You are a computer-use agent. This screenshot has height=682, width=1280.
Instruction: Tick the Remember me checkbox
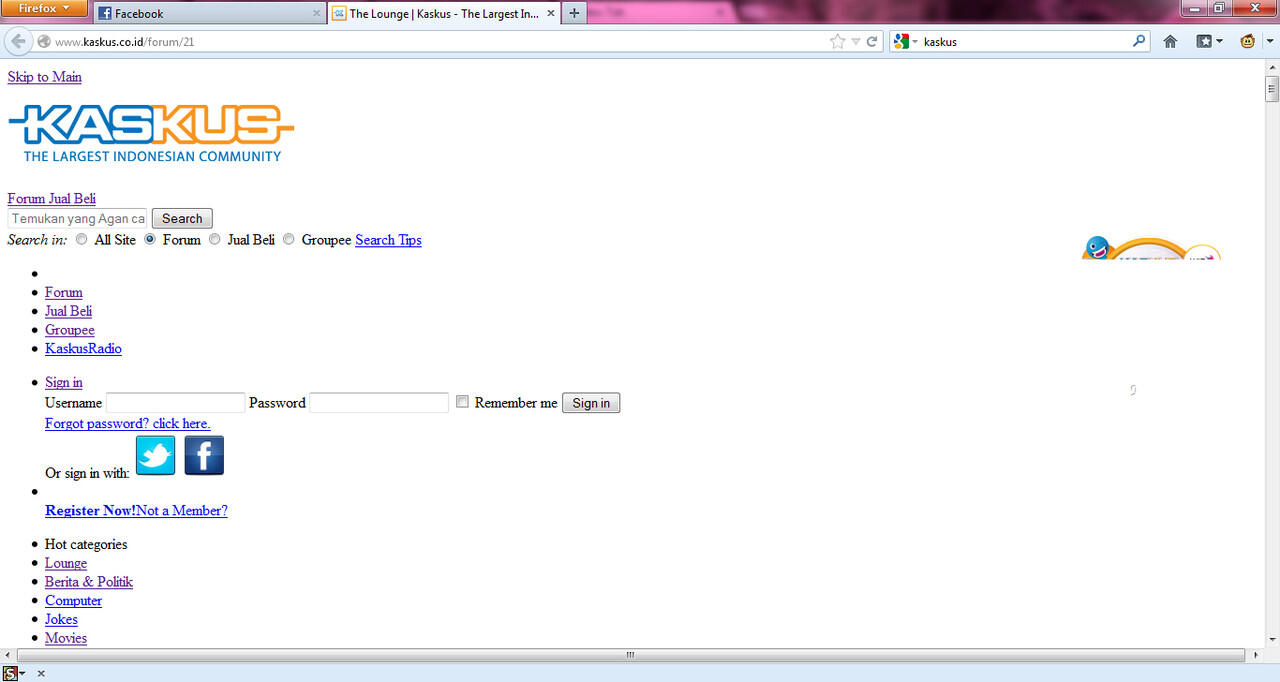pos(462,402)
